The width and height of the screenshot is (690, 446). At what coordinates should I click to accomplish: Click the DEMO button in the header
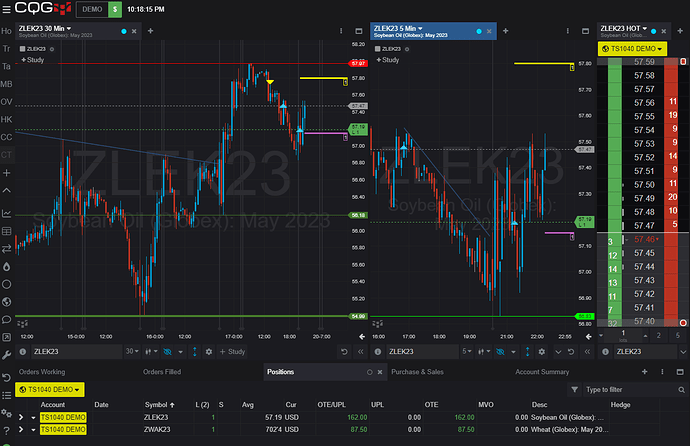click(89, 8)
